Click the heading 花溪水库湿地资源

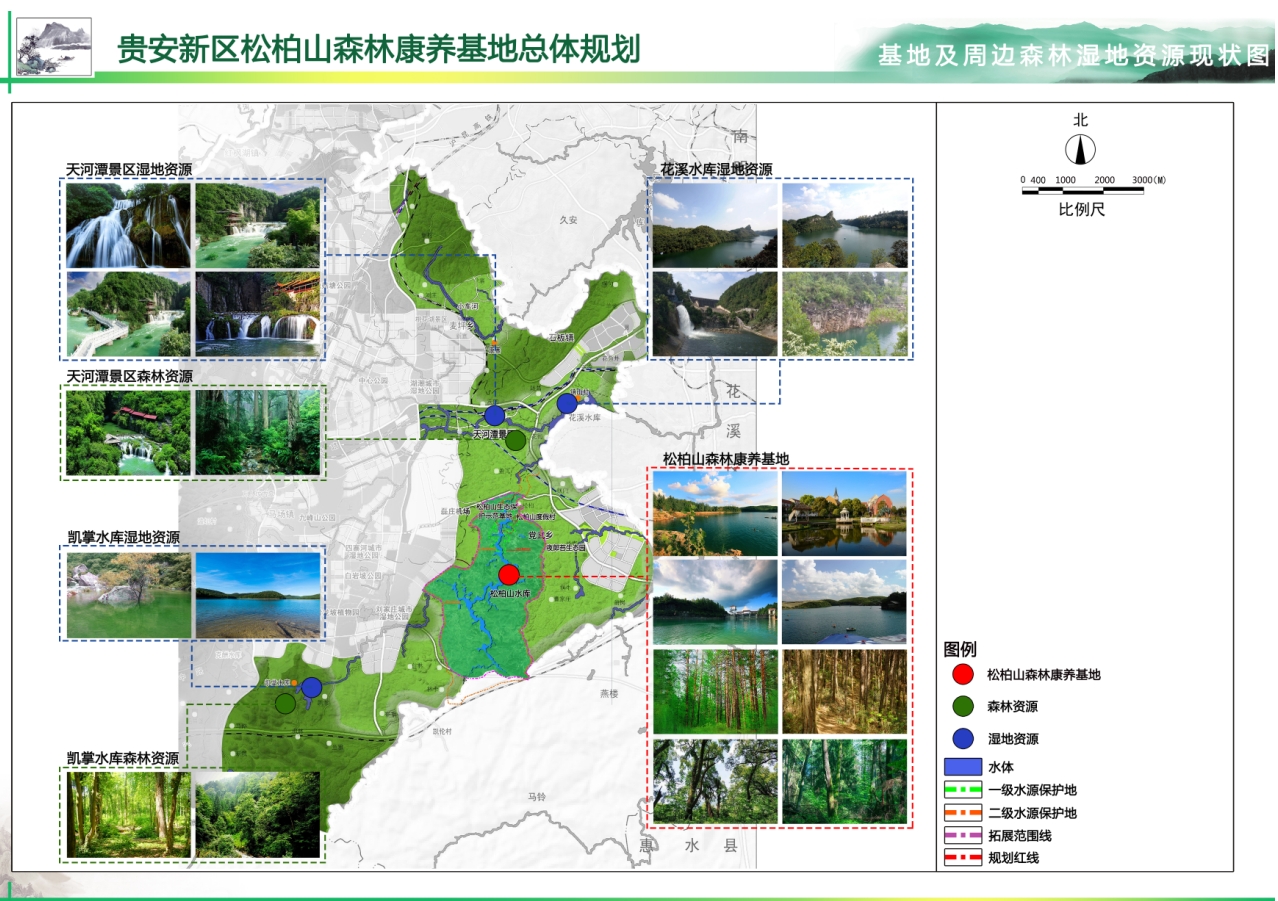click(716, 169)
